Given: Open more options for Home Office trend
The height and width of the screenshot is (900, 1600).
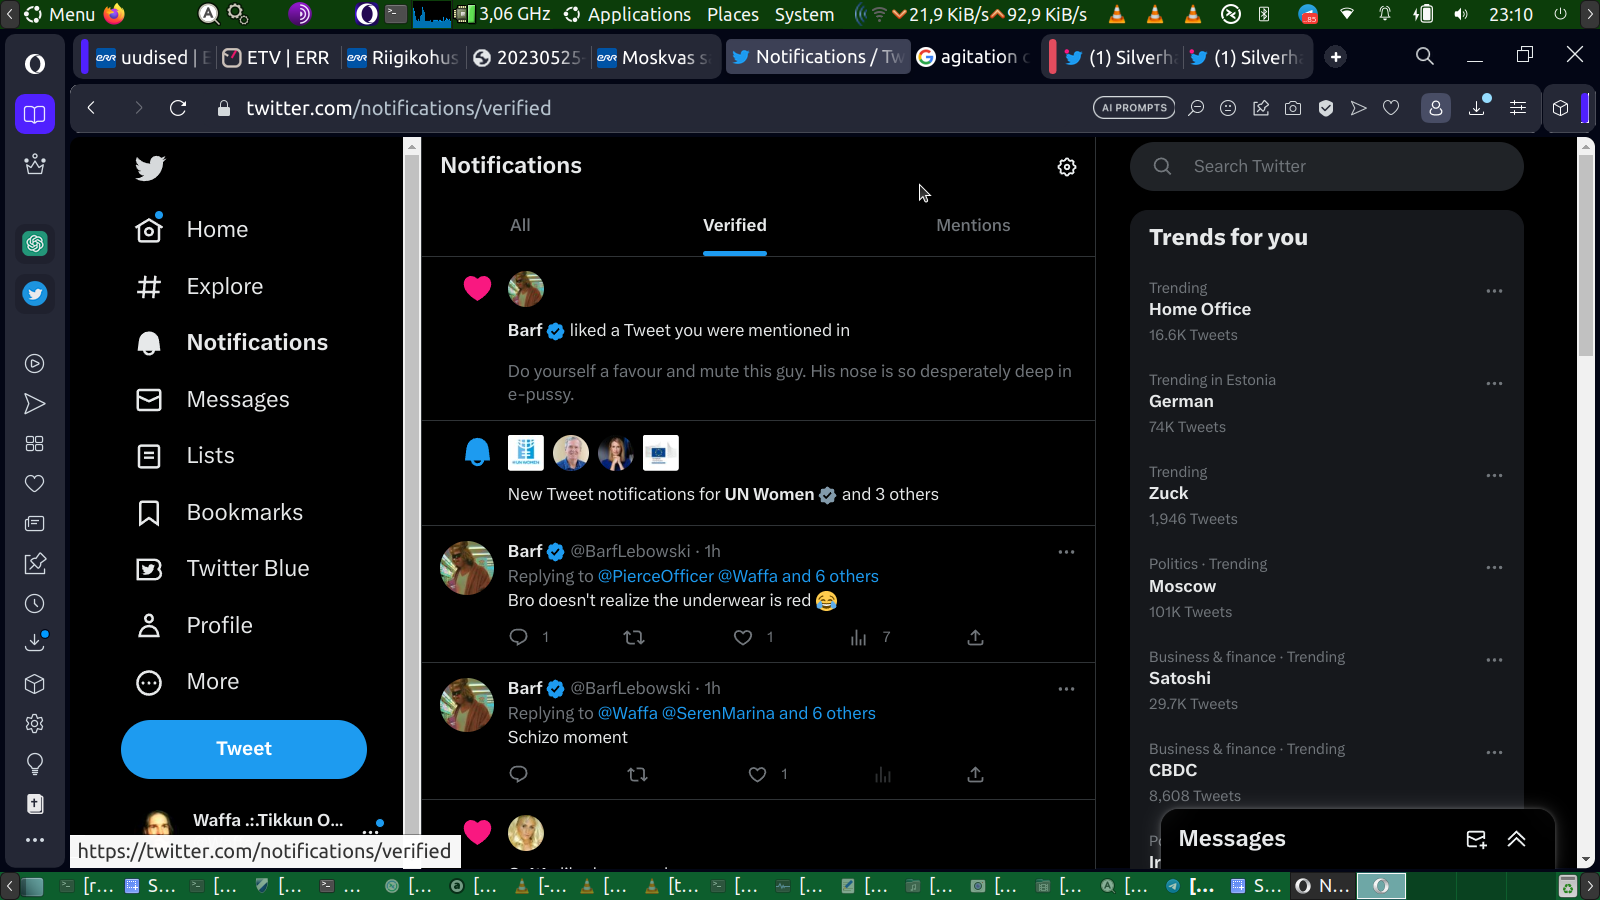Looking at the screenshot, I should pos(1494,291).
